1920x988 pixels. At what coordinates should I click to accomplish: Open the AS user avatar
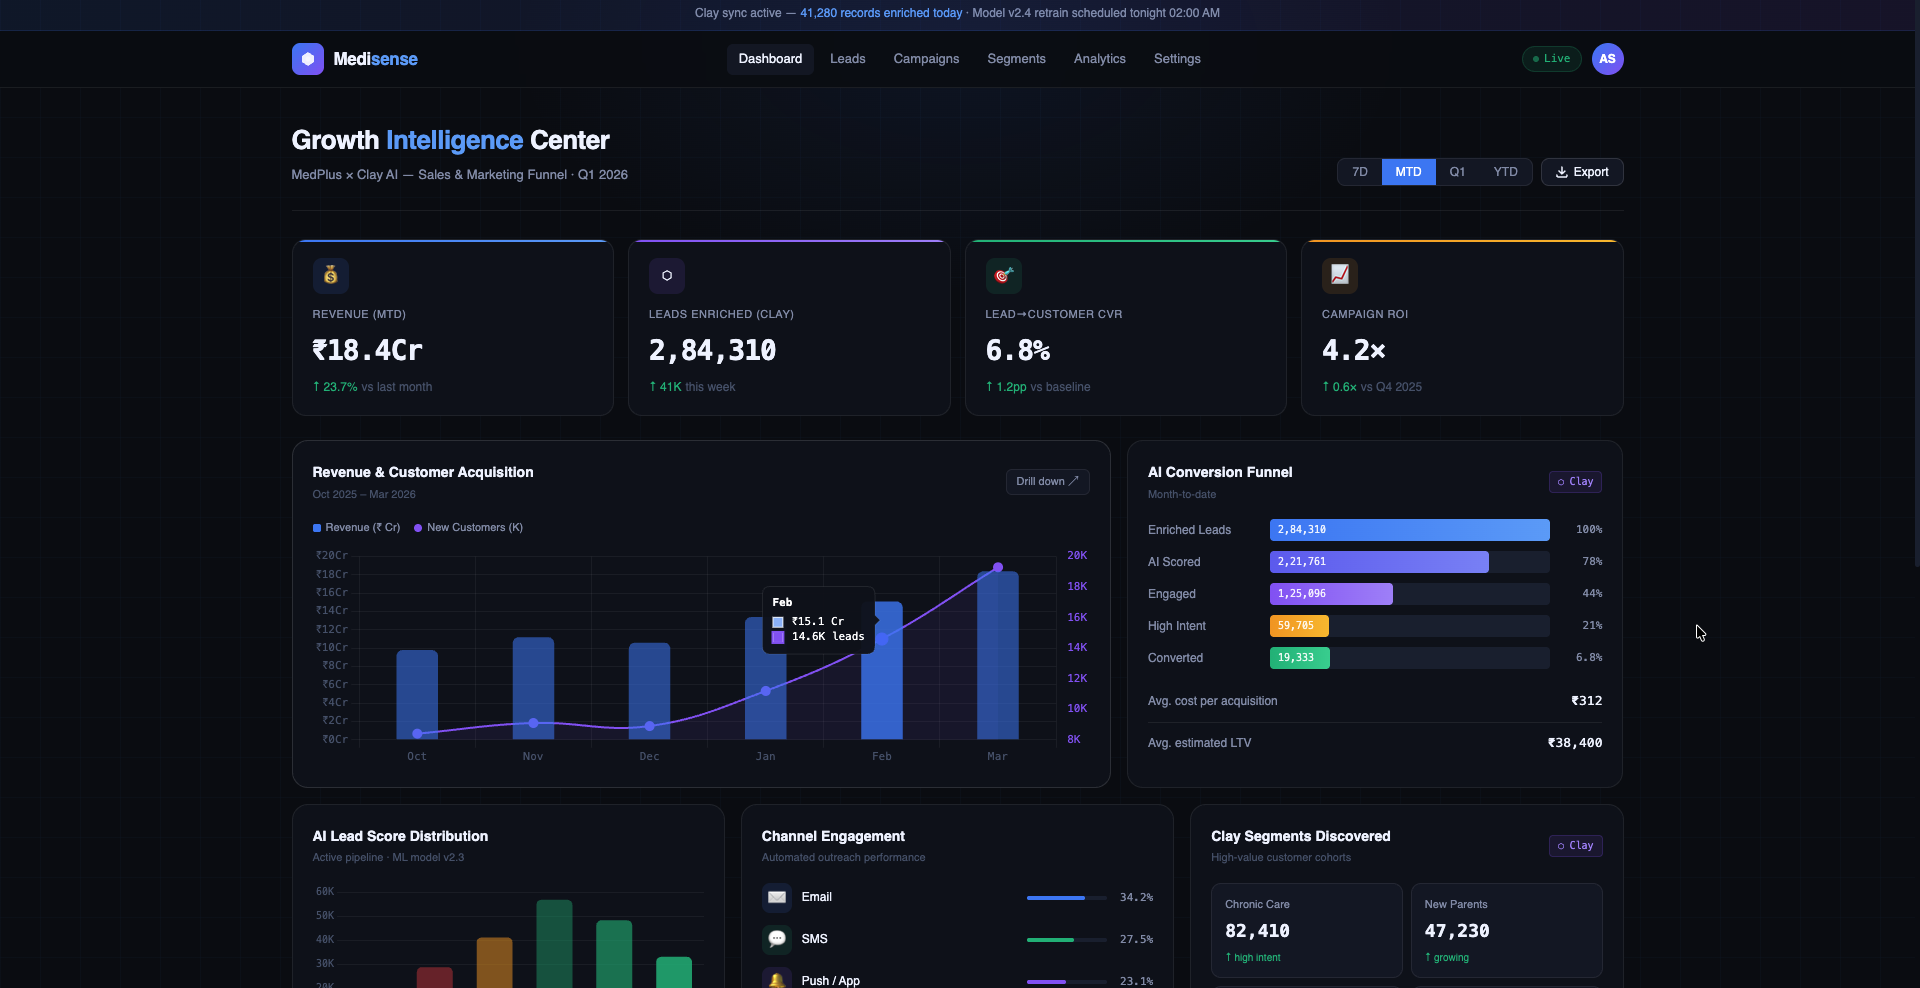(x=1607, y=59)
